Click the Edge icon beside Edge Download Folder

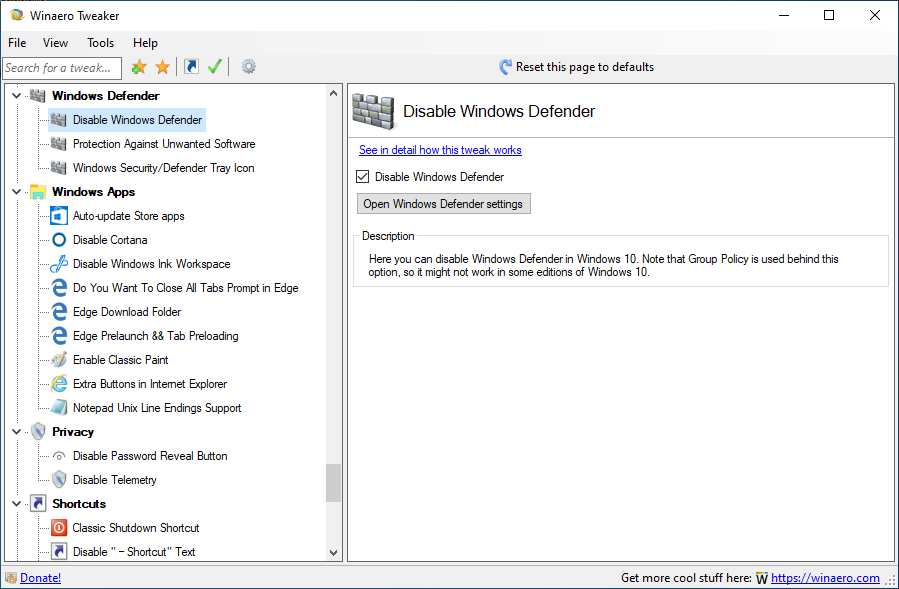pyautogui.click(x=59, y=311)
